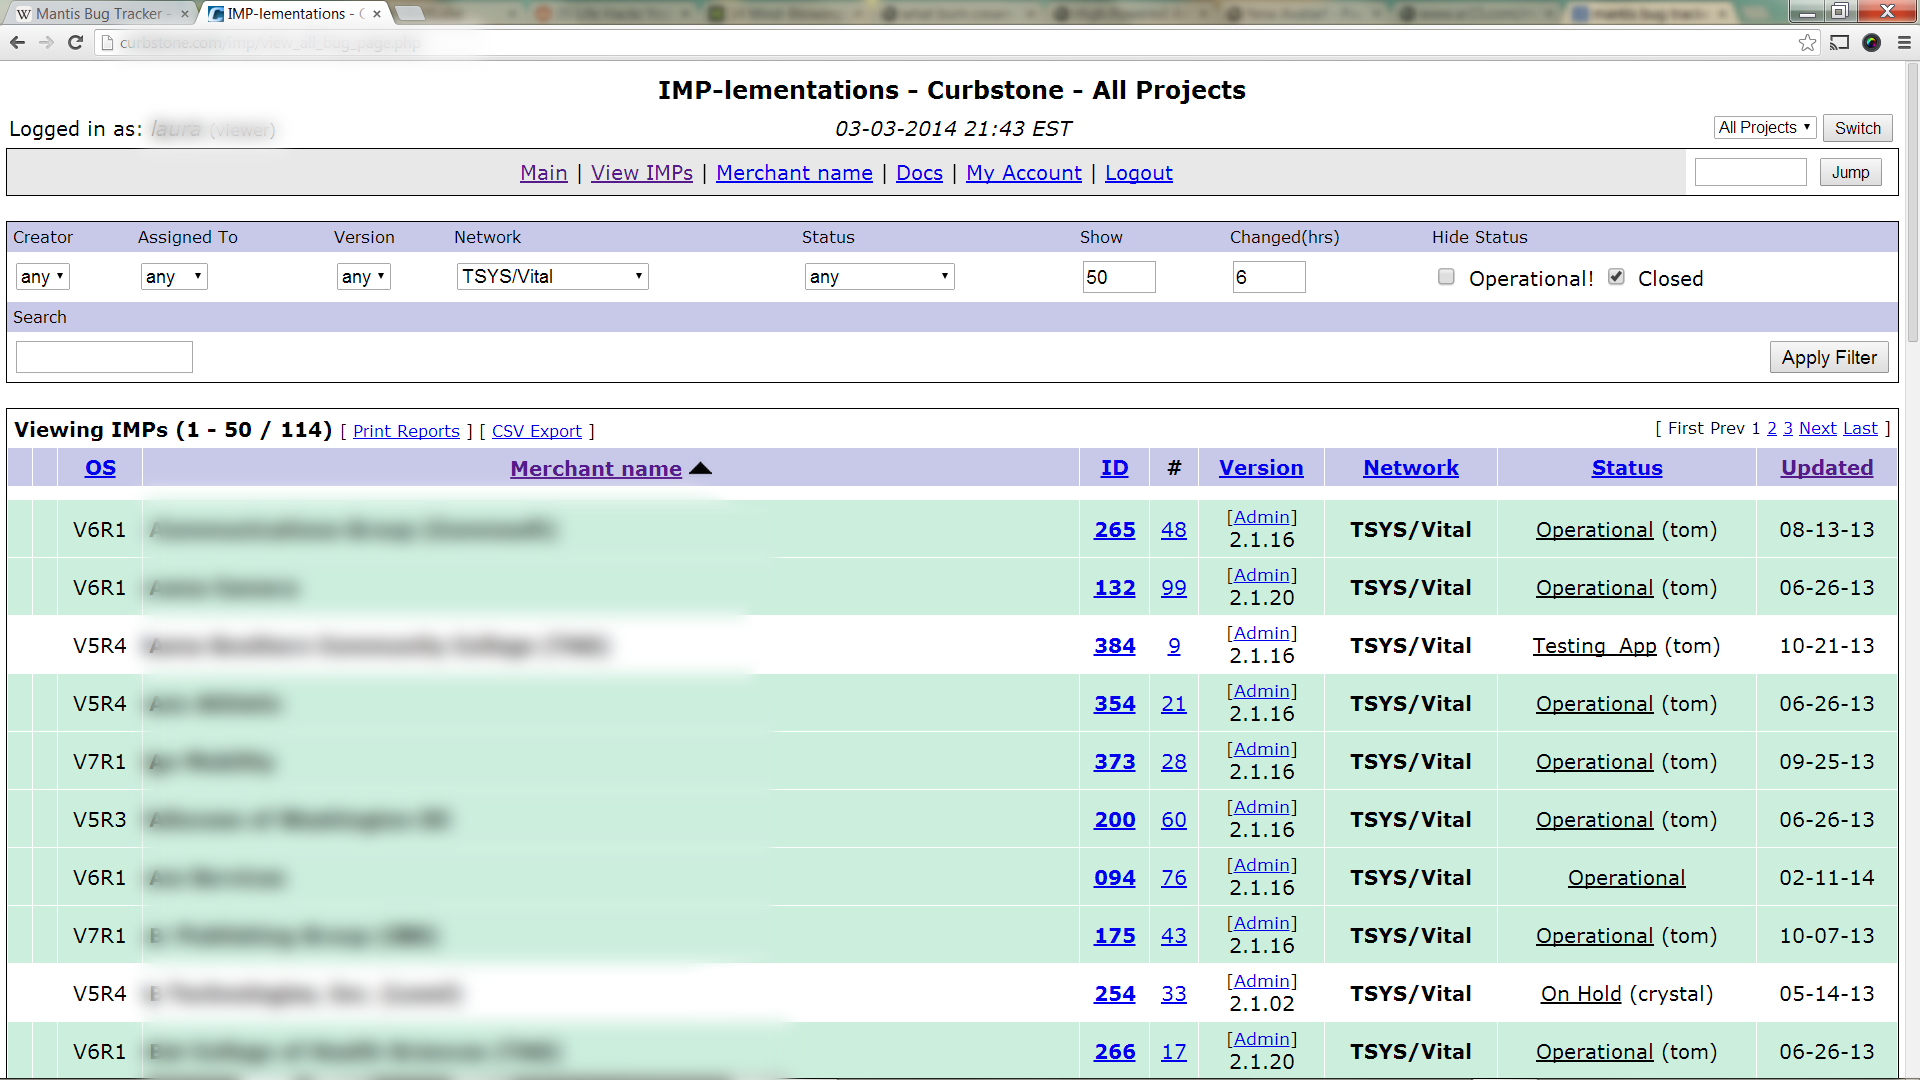The width and height of the screenshot is (1920, 1080).
Task: Sort by the Status column header
Action: click(x=1627, y=468)
